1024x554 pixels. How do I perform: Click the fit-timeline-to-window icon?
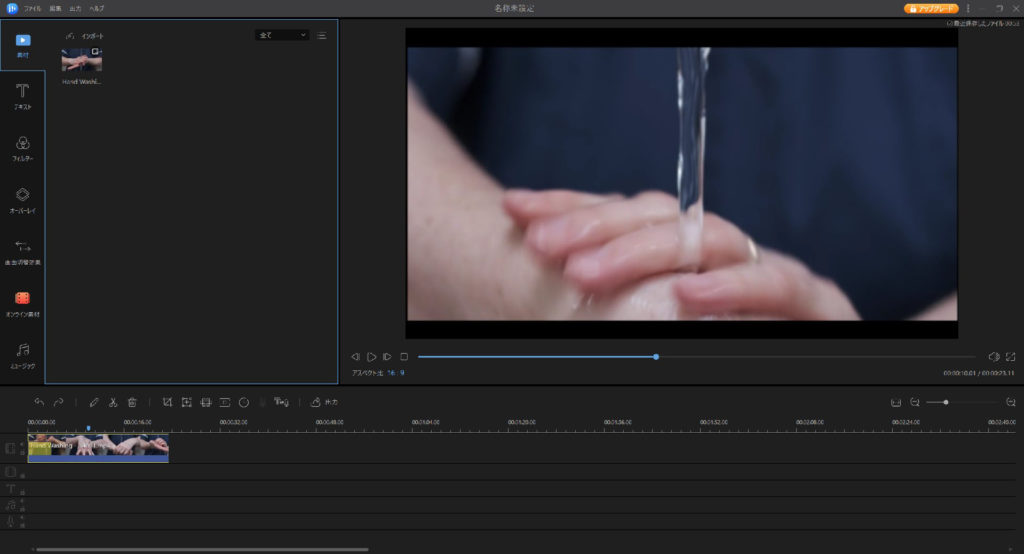pos(896,402)
